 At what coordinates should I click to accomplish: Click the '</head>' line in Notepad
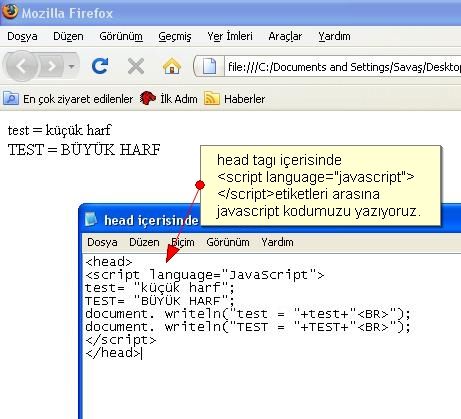113,353
